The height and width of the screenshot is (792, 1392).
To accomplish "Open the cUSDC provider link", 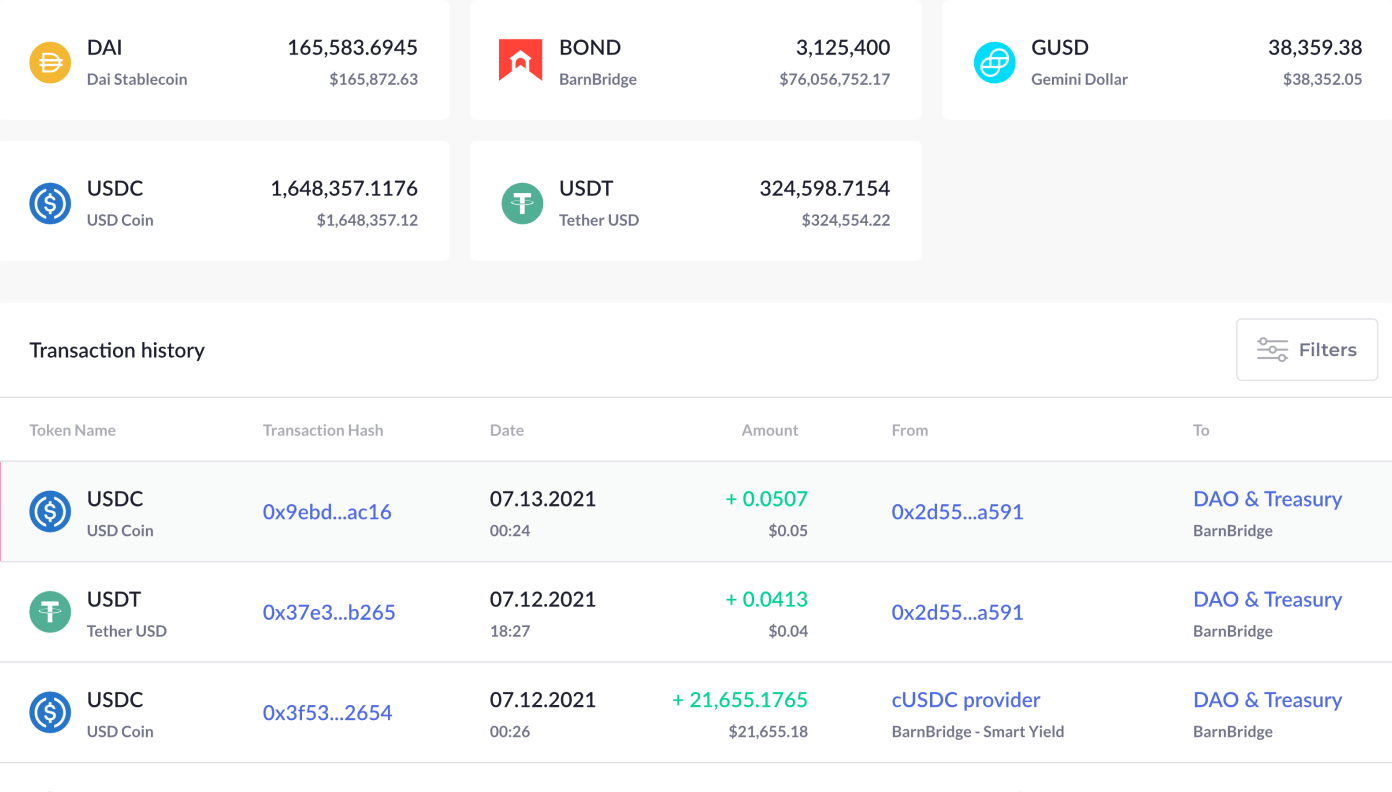I will point(966,700).
